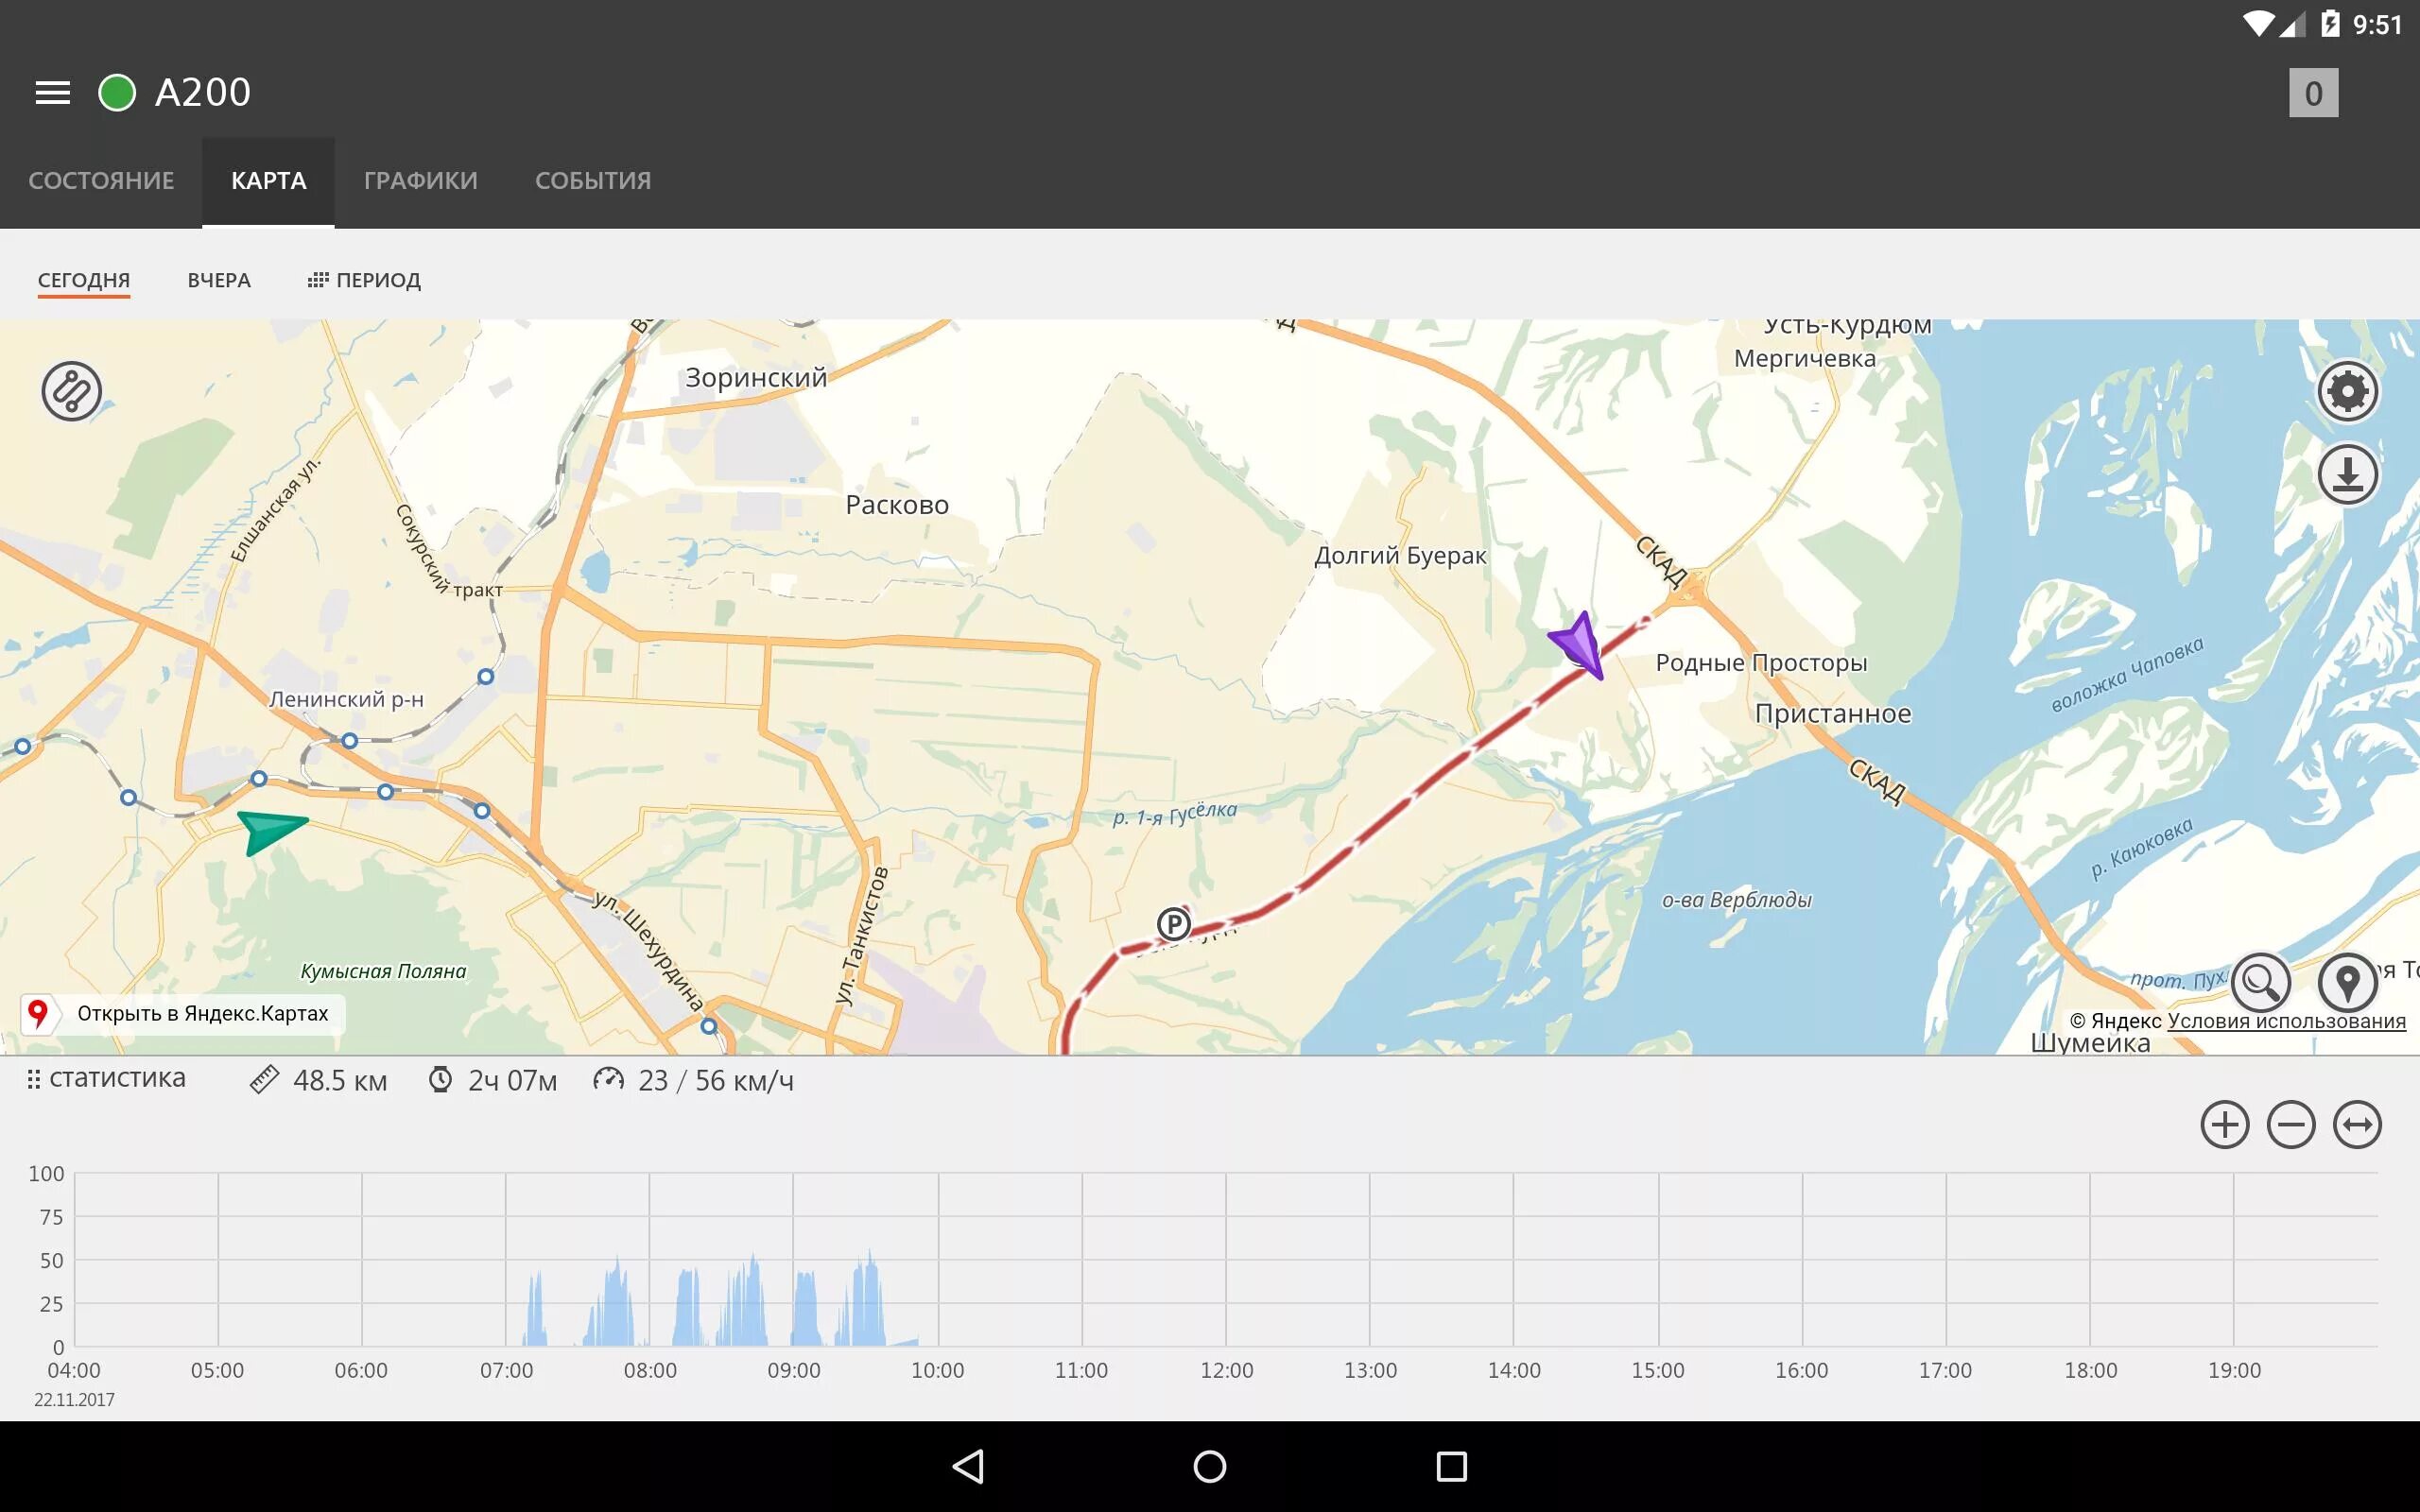Zoom in the speed chart with plus icon
Screen dimensions: 2420x1512
coord(2224,1124)
